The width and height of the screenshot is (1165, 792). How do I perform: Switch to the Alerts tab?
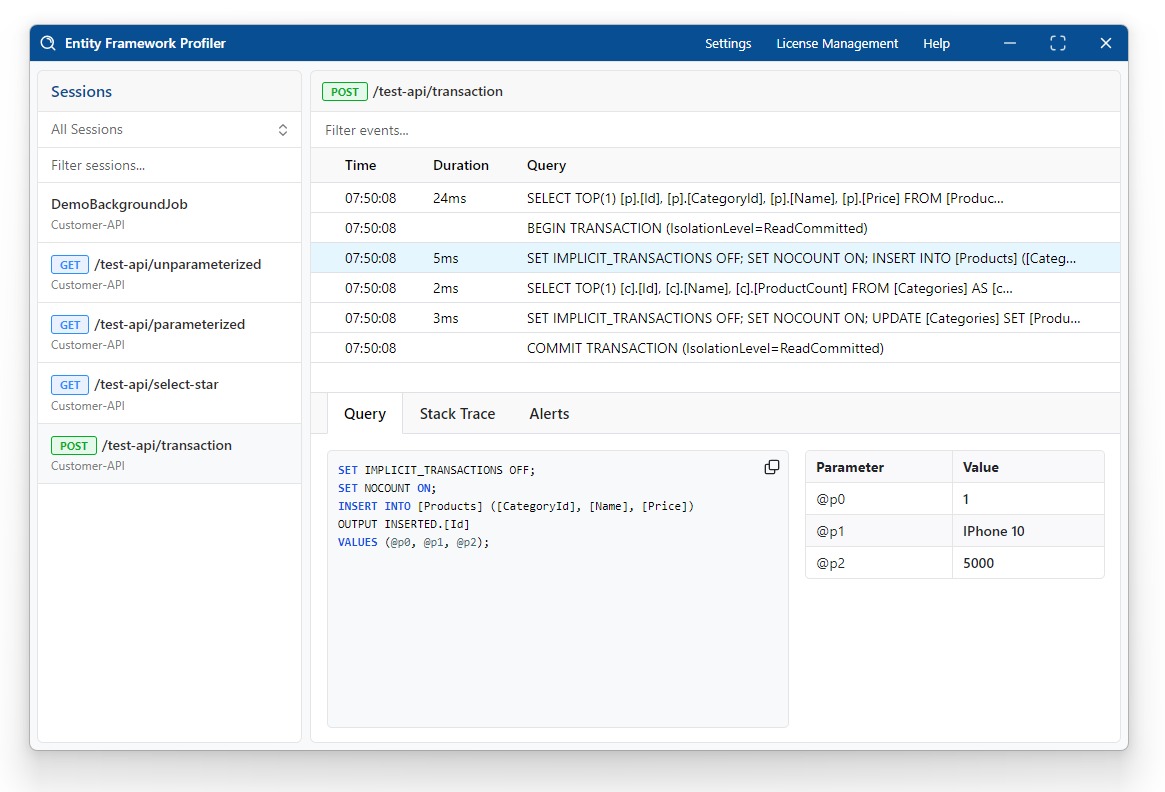pyautogui.click(x=549, y=414)
